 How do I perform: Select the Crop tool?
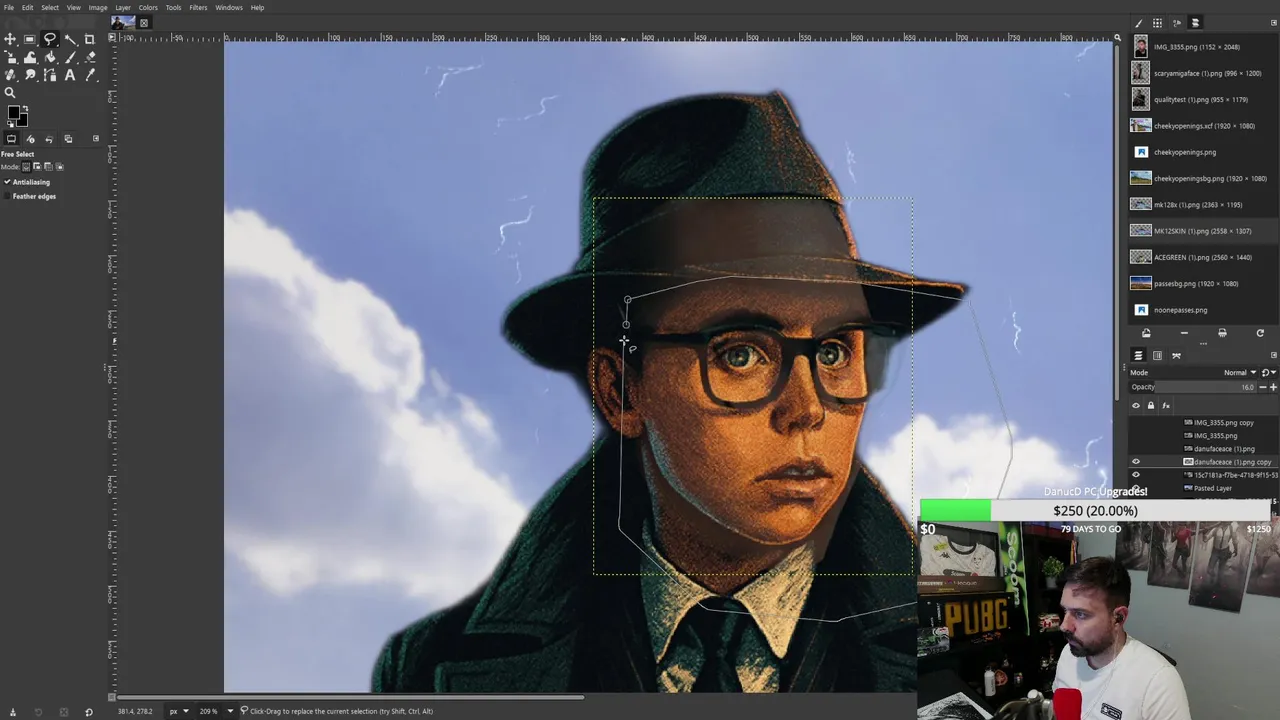point(90,39)
